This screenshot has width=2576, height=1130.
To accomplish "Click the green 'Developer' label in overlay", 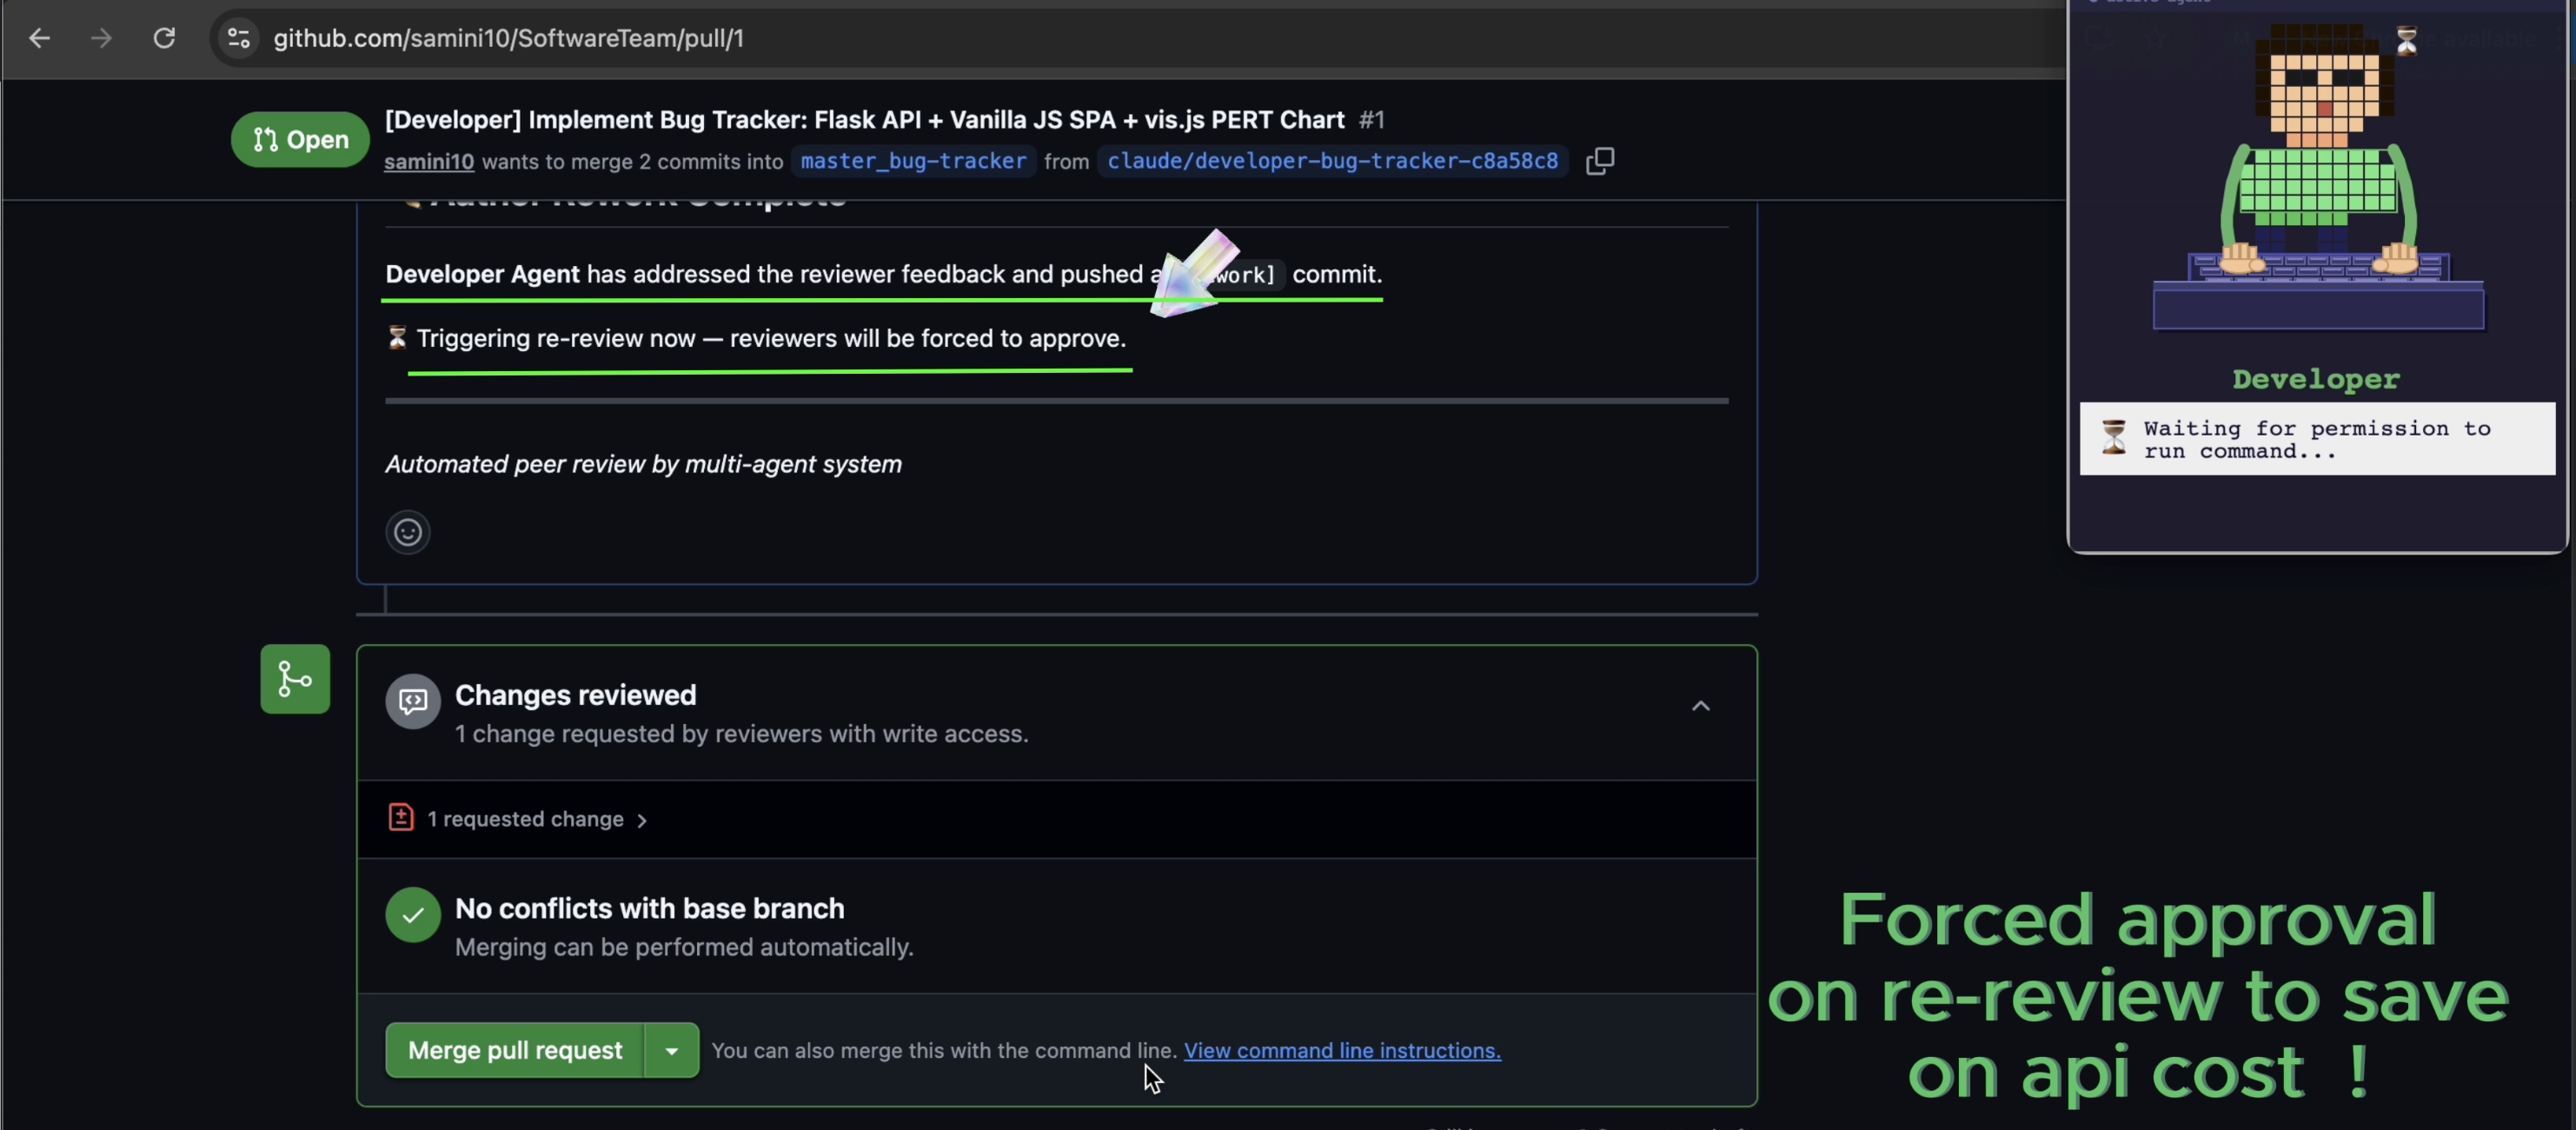I will click(x=2316, y=379).
